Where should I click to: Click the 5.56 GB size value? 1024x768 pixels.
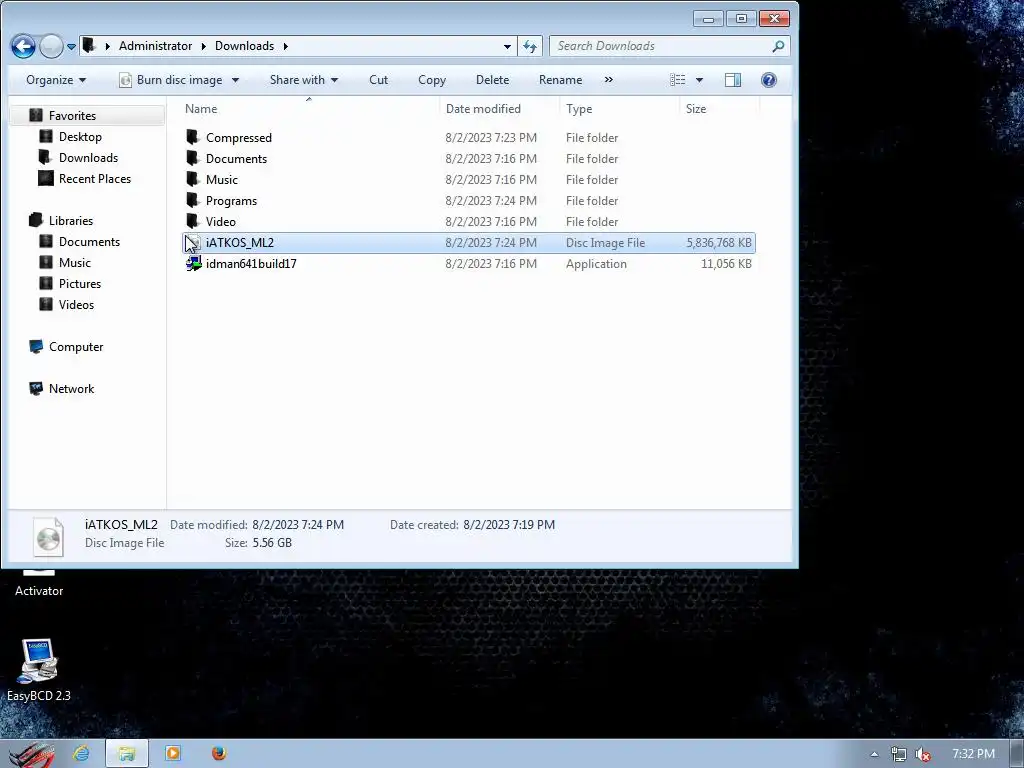(272, 543)
